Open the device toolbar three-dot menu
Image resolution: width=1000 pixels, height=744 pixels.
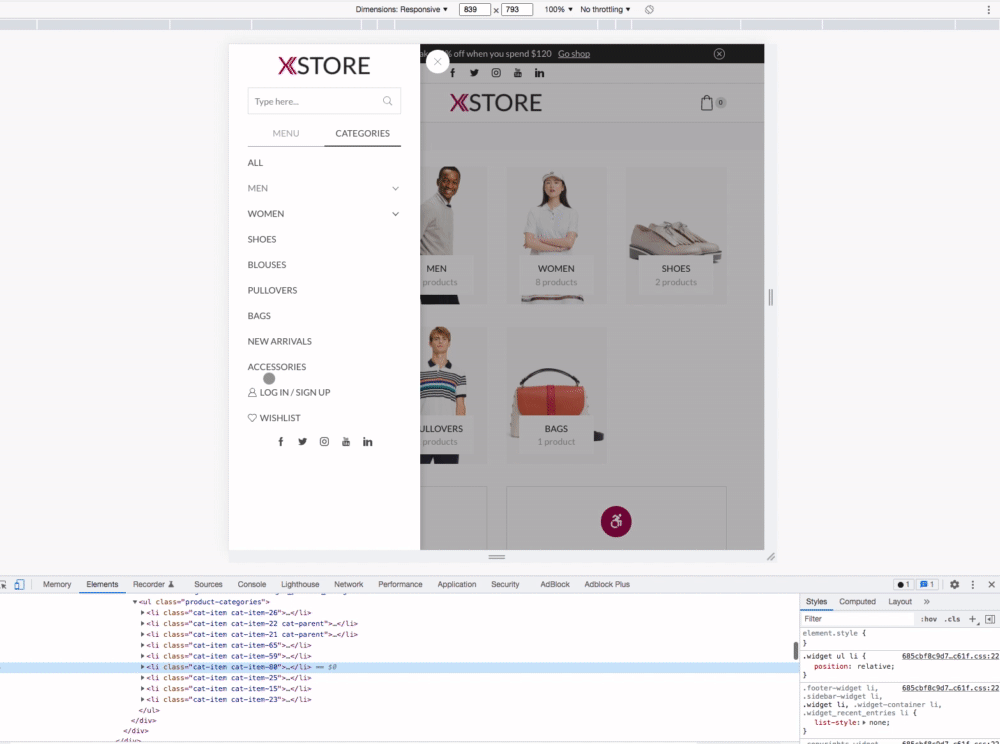click(989, 10)
